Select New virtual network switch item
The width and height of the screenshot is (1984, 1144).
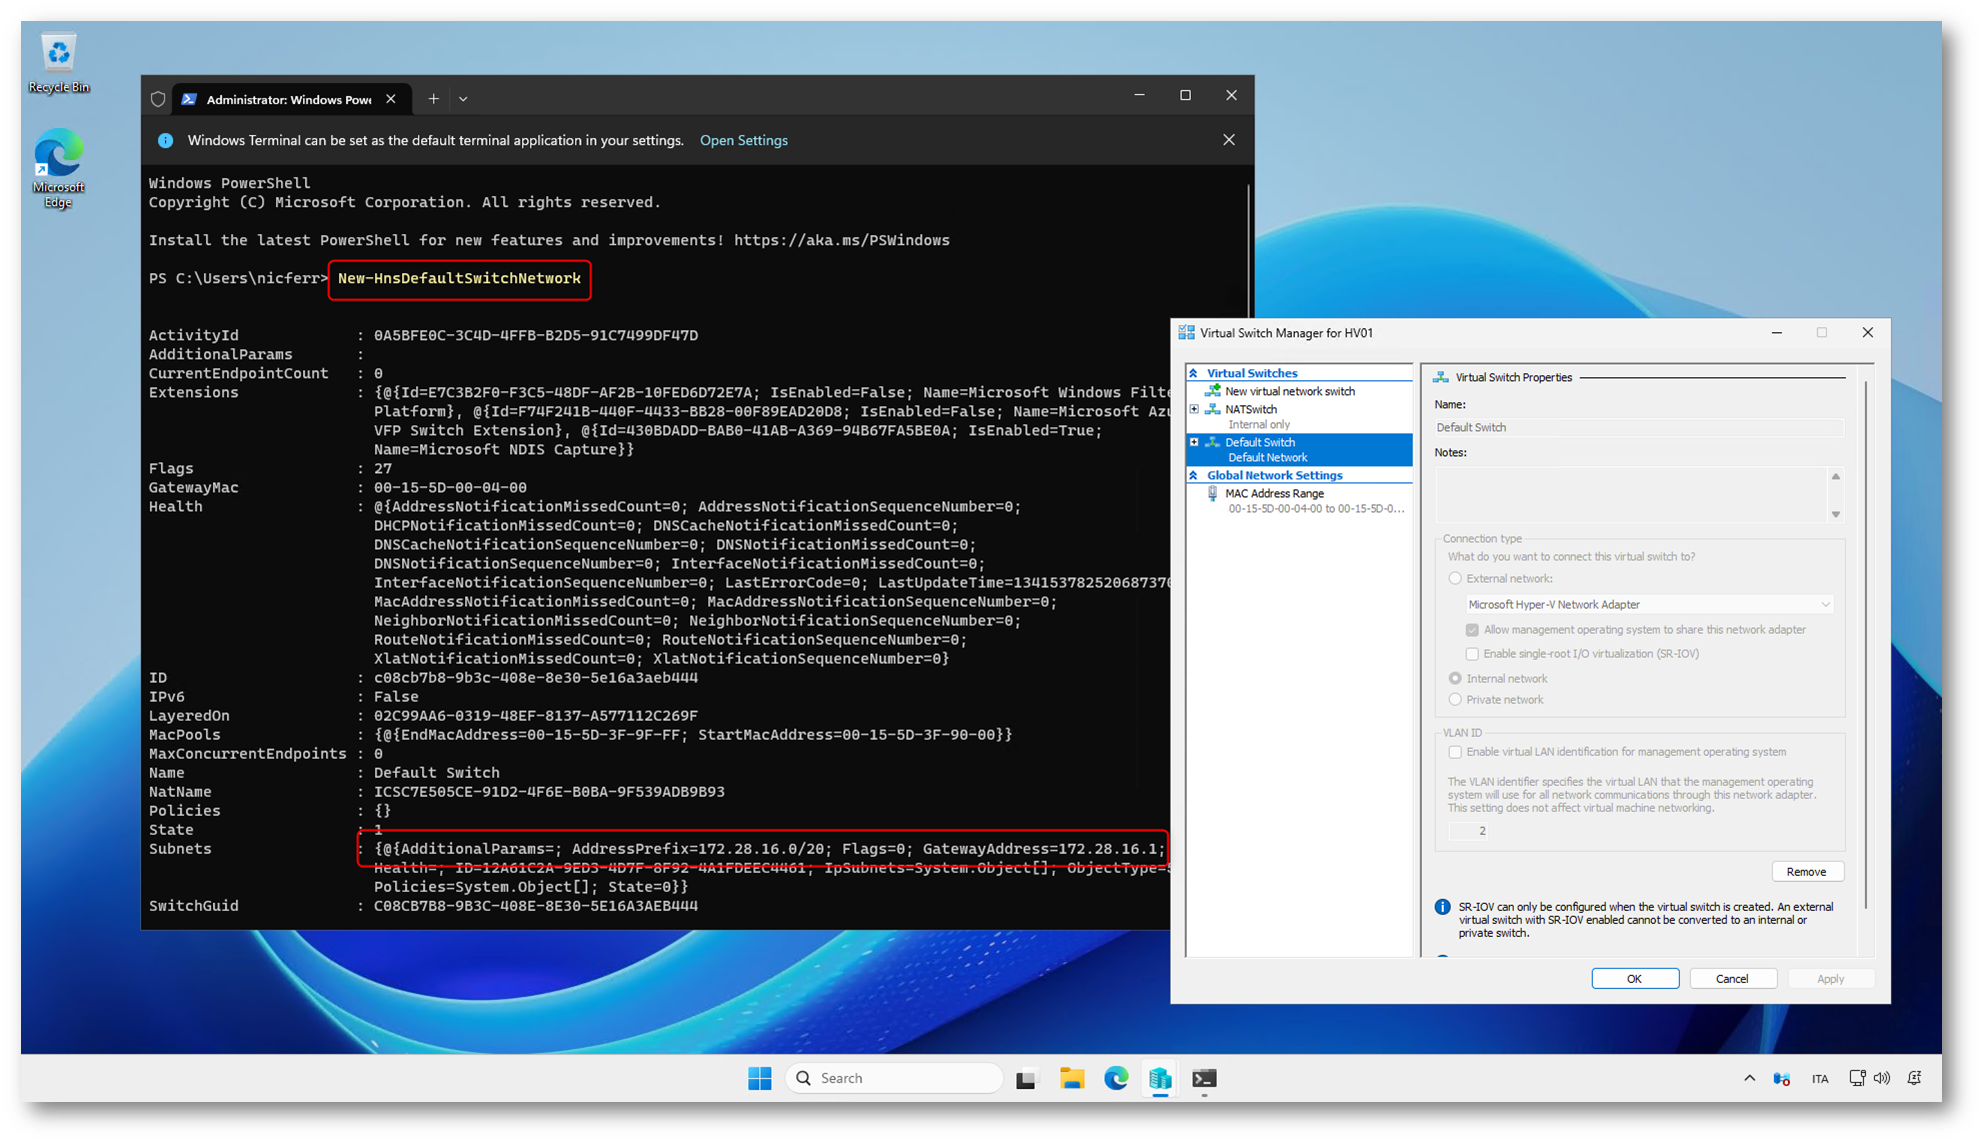click(x=1289, y=391)
